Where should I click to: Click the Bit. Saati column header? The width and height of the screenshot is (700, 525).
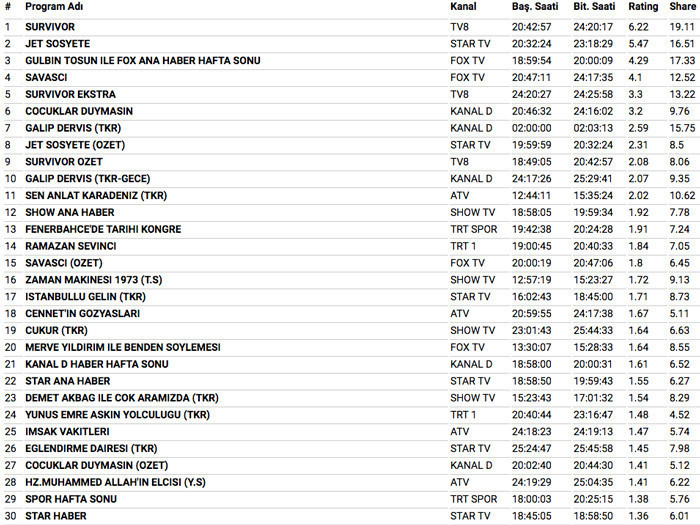click(594, 7)
